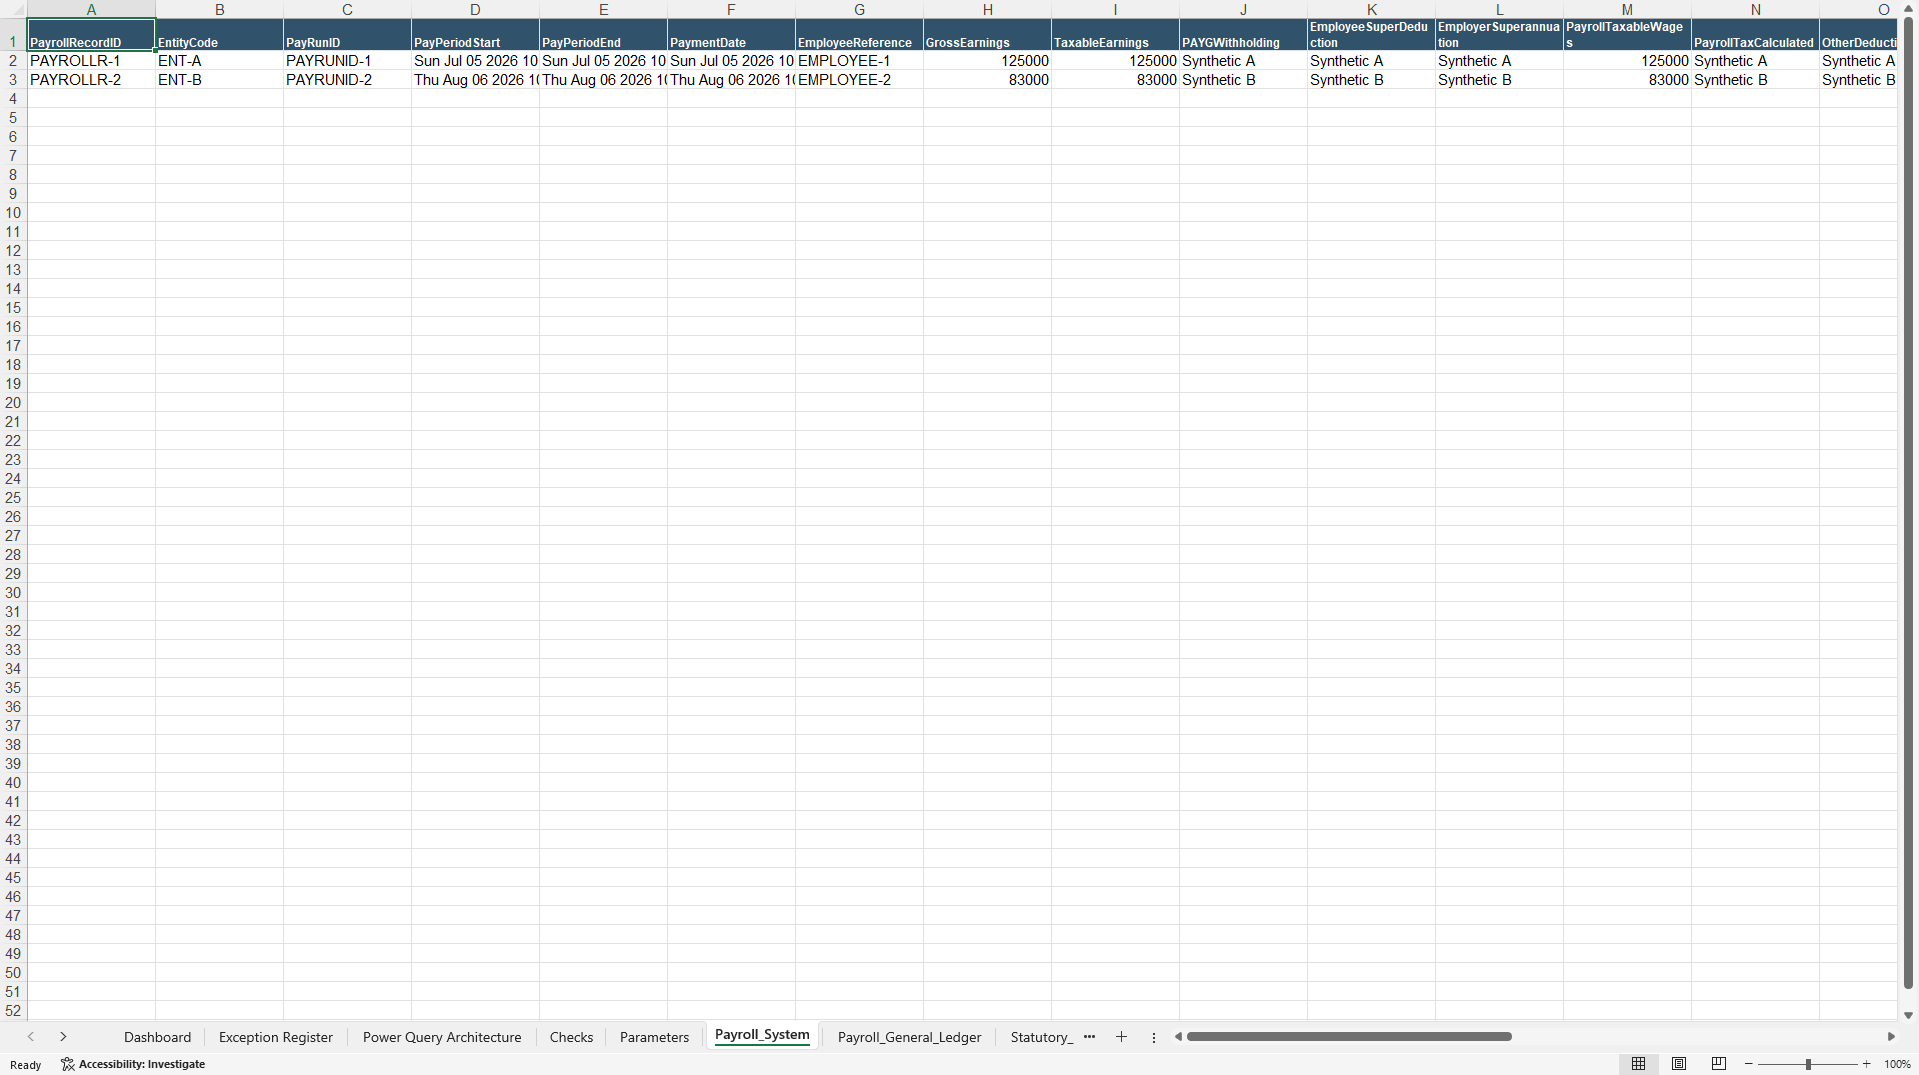This screenshot has height=1075, width=1919.
Task: Select cell ENT-A
Action: coord(219,61)
